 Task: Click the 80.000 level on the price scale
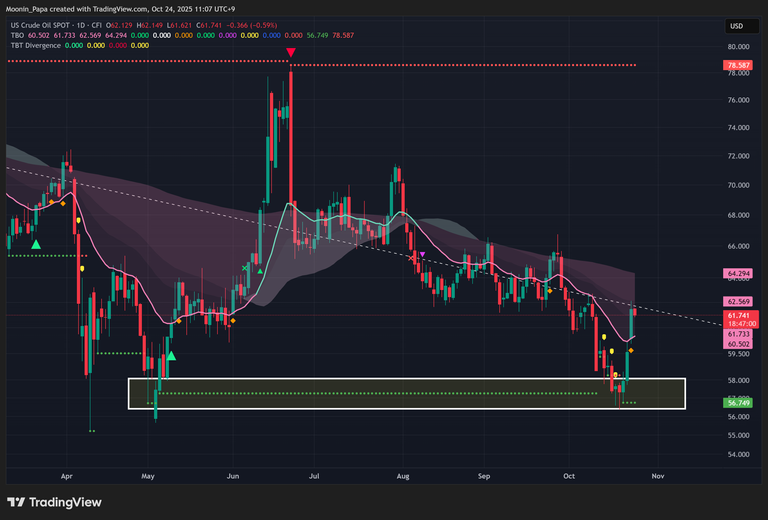click(738, 46)
